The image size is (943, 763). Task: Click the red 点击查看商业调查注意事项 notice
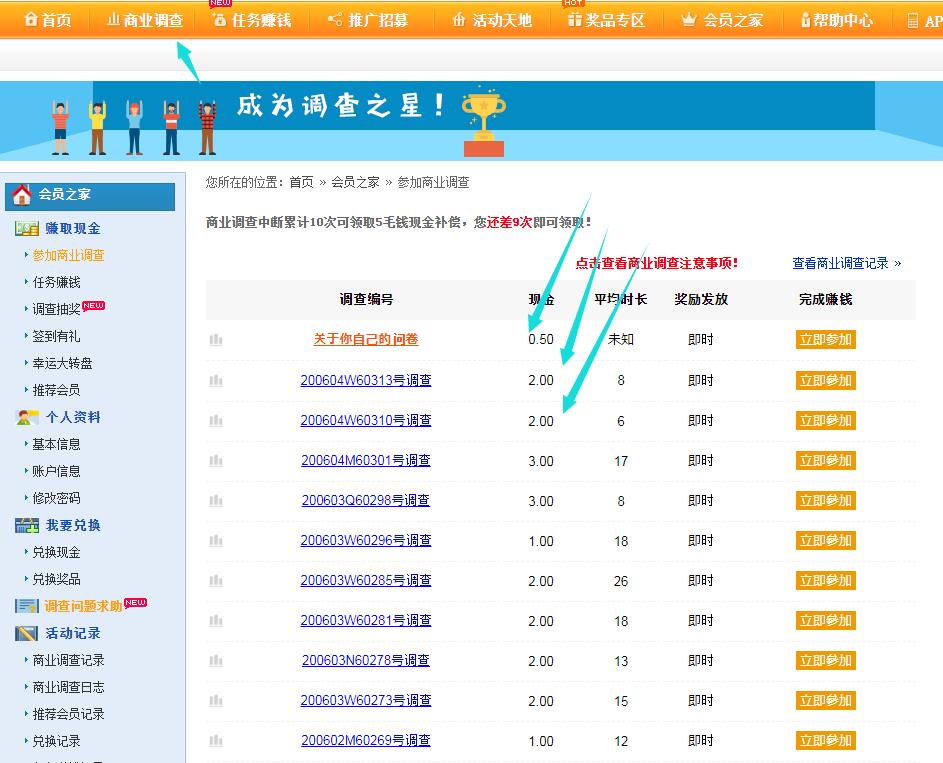[656, 263]
